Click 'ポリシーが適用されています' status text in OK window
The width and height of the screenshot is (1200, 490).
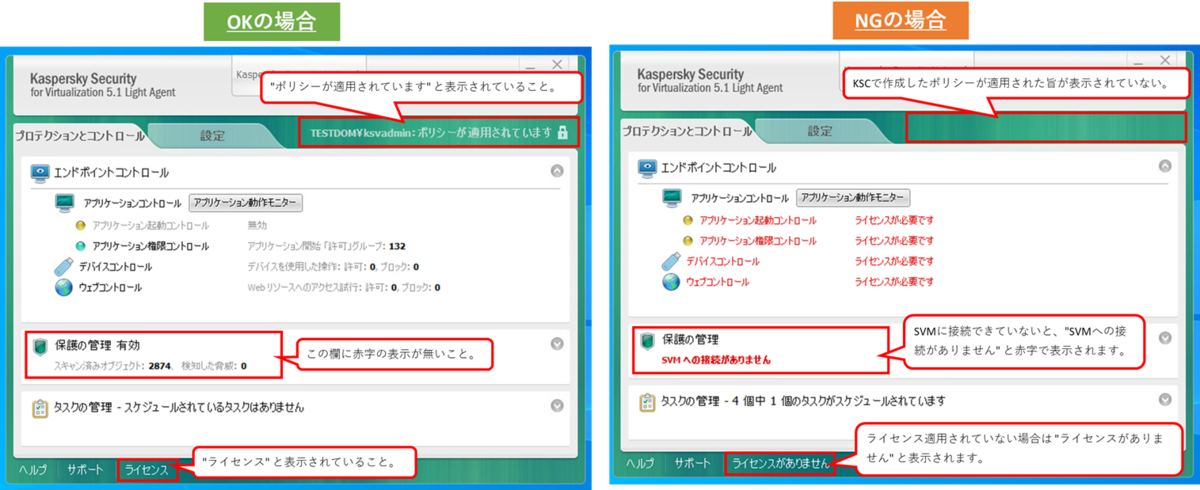coord(485,133)
